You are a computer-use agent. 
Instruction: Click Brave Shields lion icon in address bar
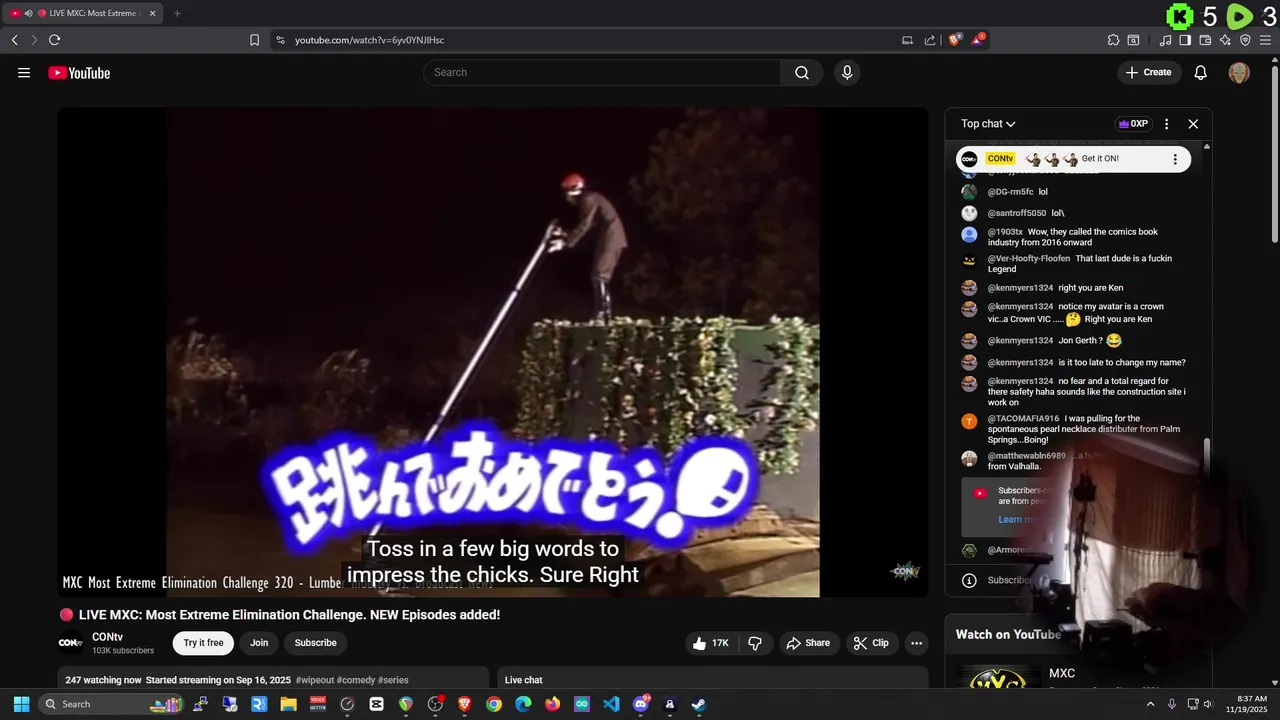pos(955,40)
